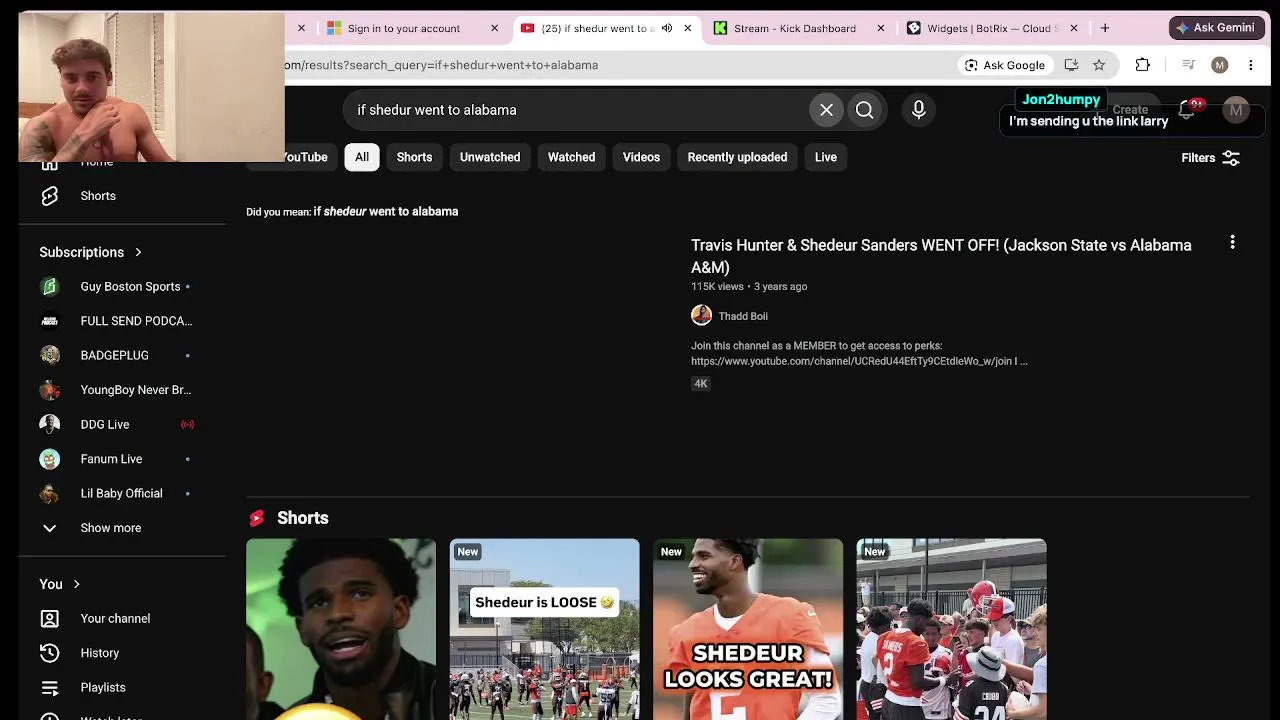Open the Thadd Boii channel name link
The height and width of the screenshot is (720, 1280).
(743, 316)
